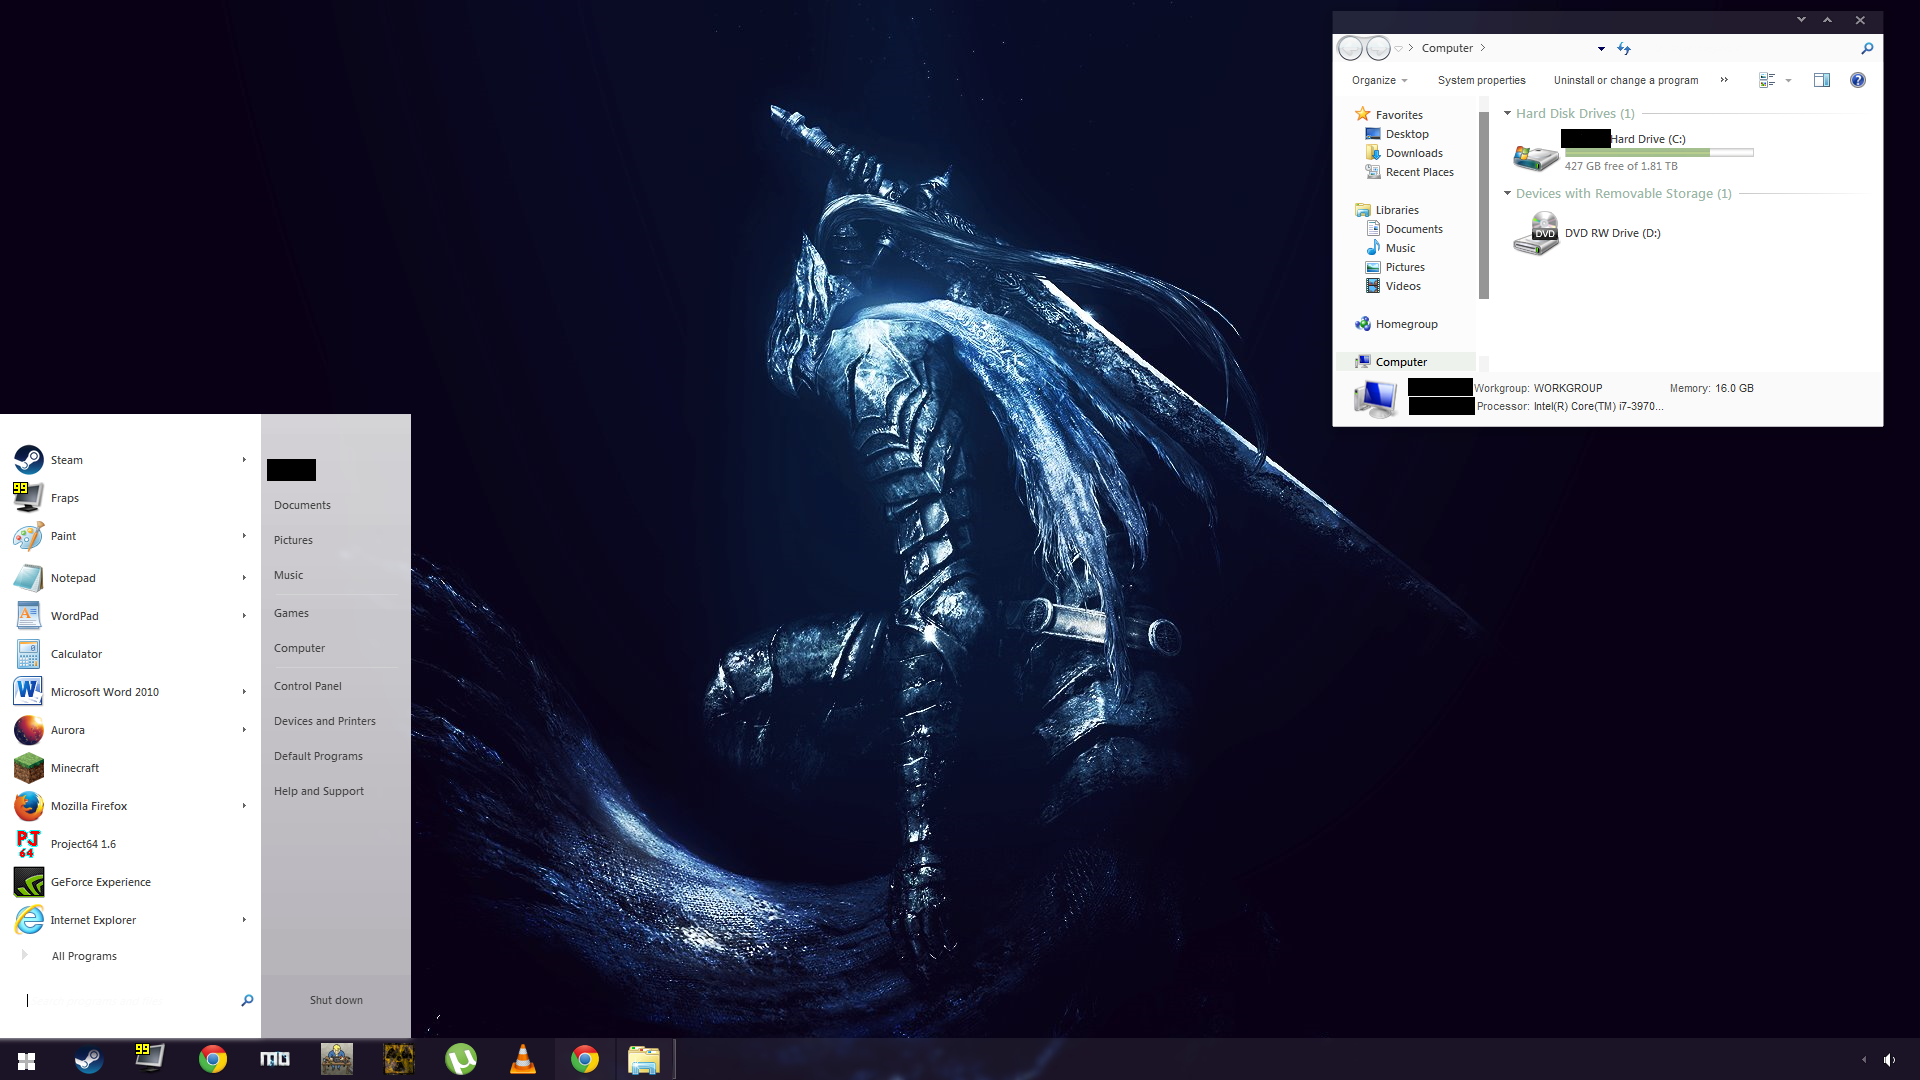Viewport: 1920px width, 1080px height.
Task: Select Homegroup in the navigation pane
Action: point(1396,324)
